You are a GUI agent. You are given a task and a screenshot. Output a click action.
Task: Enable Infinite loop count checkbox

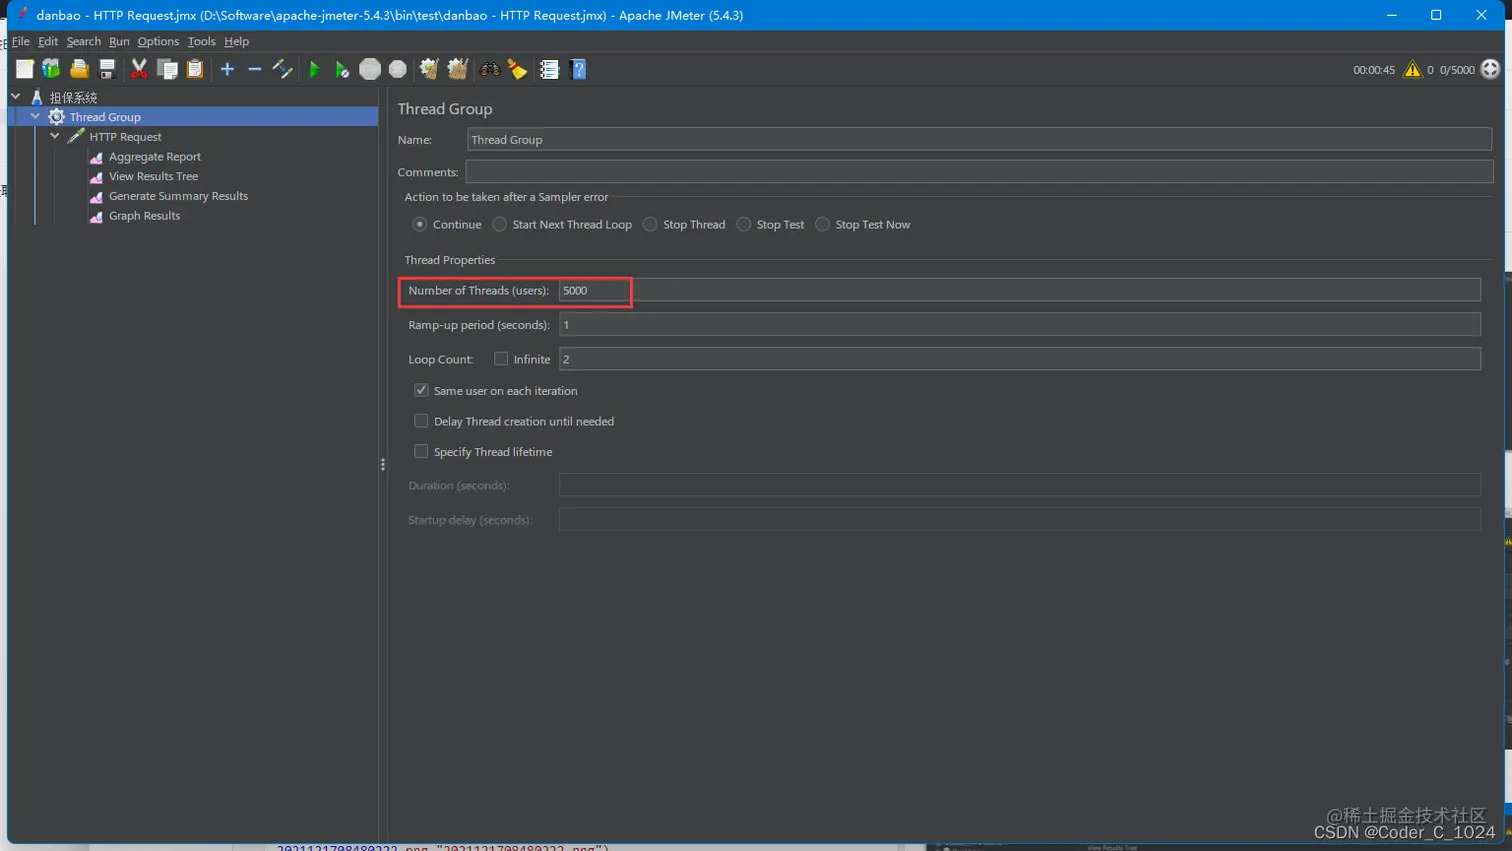(x=501, y=359)
